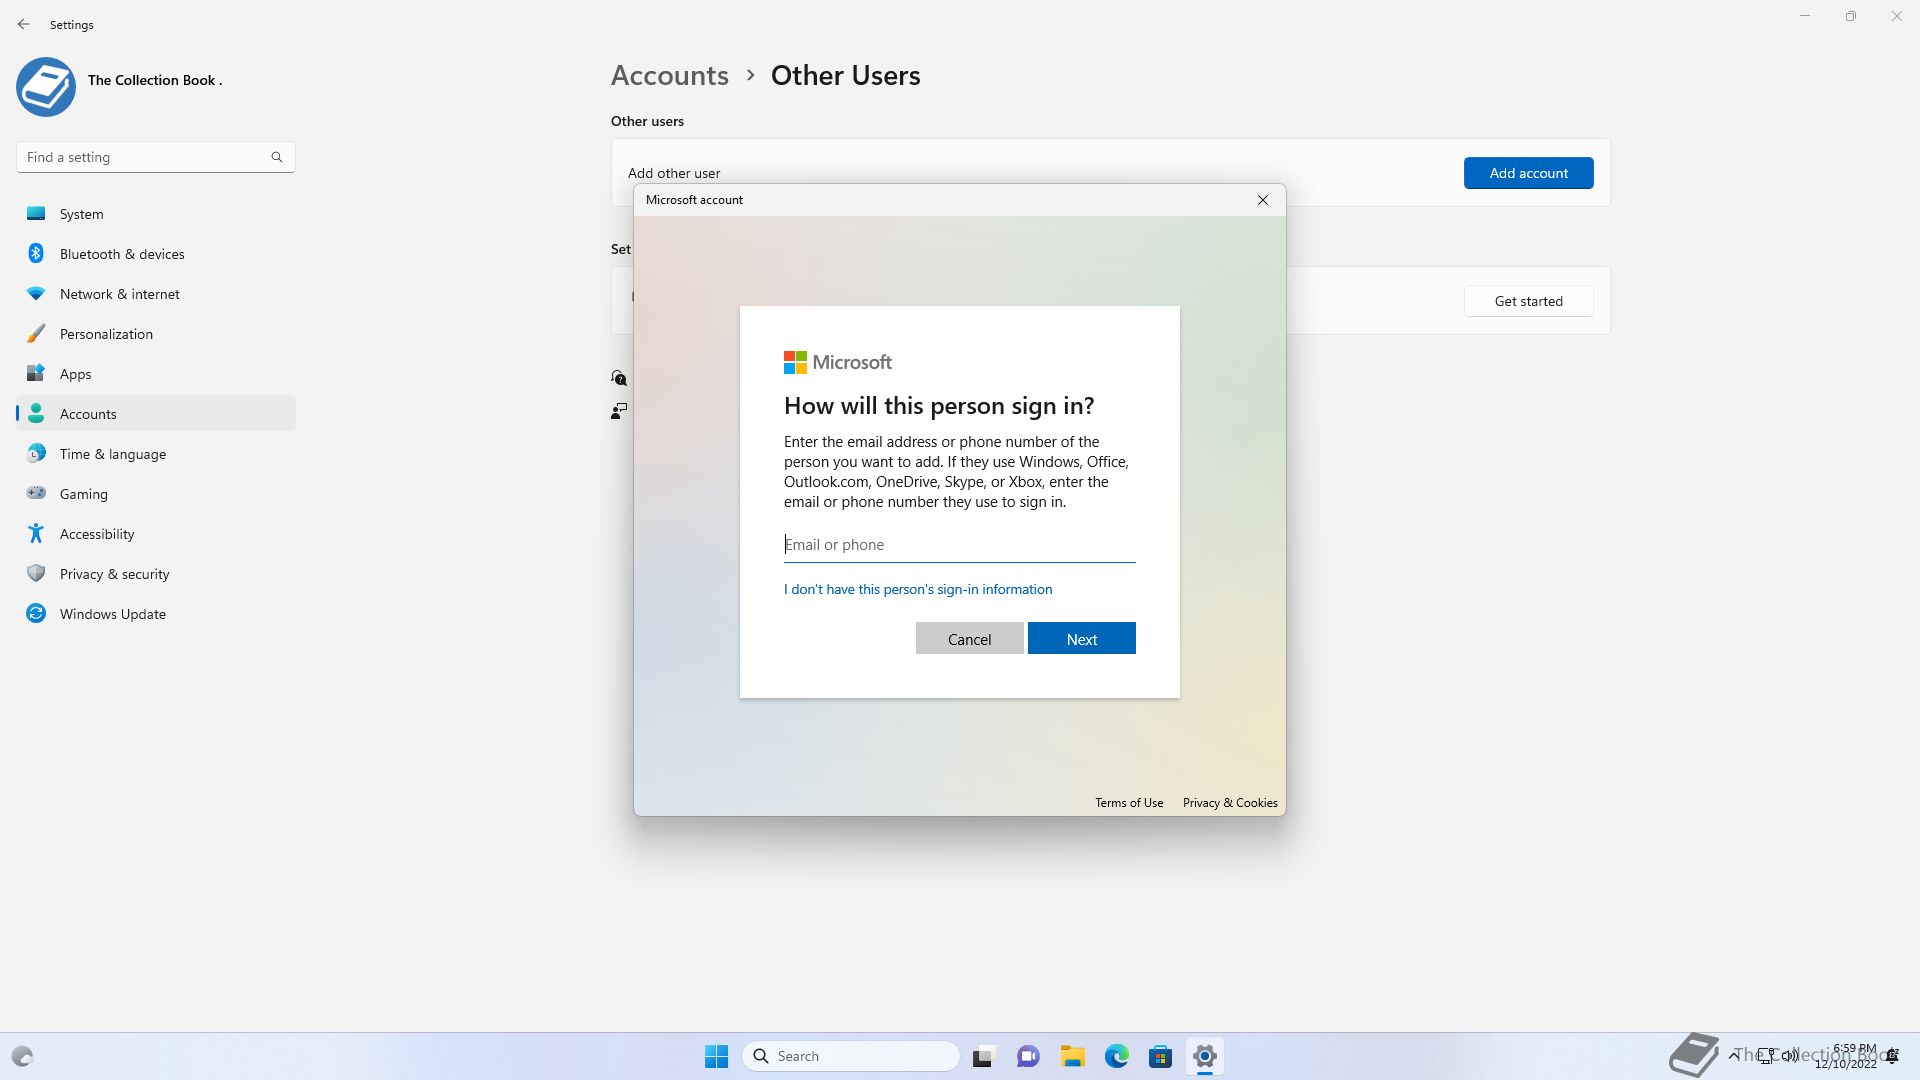
Task: Open Privacy & security settings
Action: coord(156,574)
